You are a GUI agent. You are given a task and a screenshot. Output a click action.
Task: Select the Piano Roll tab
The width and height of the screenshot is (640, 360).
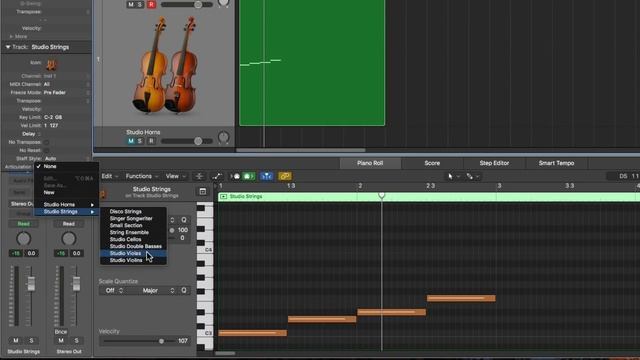pyautogui.click(x=370, y=163)
